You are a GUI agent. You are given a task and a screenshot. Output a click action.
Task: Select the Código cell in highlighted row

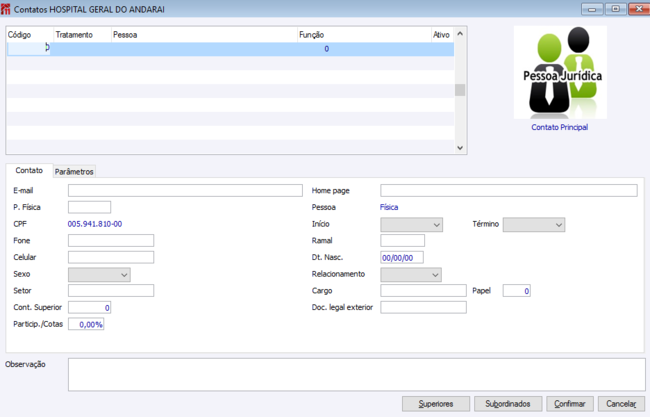pyautogui.click(x=29, y=48)
